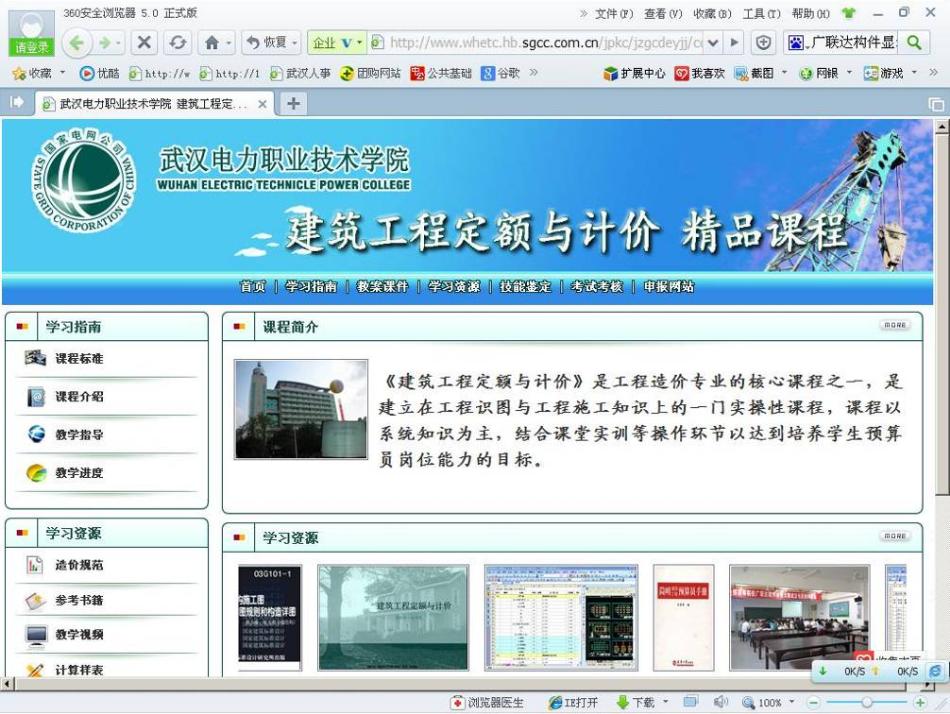Click the browser back arrow button

[x=77, y=42]
